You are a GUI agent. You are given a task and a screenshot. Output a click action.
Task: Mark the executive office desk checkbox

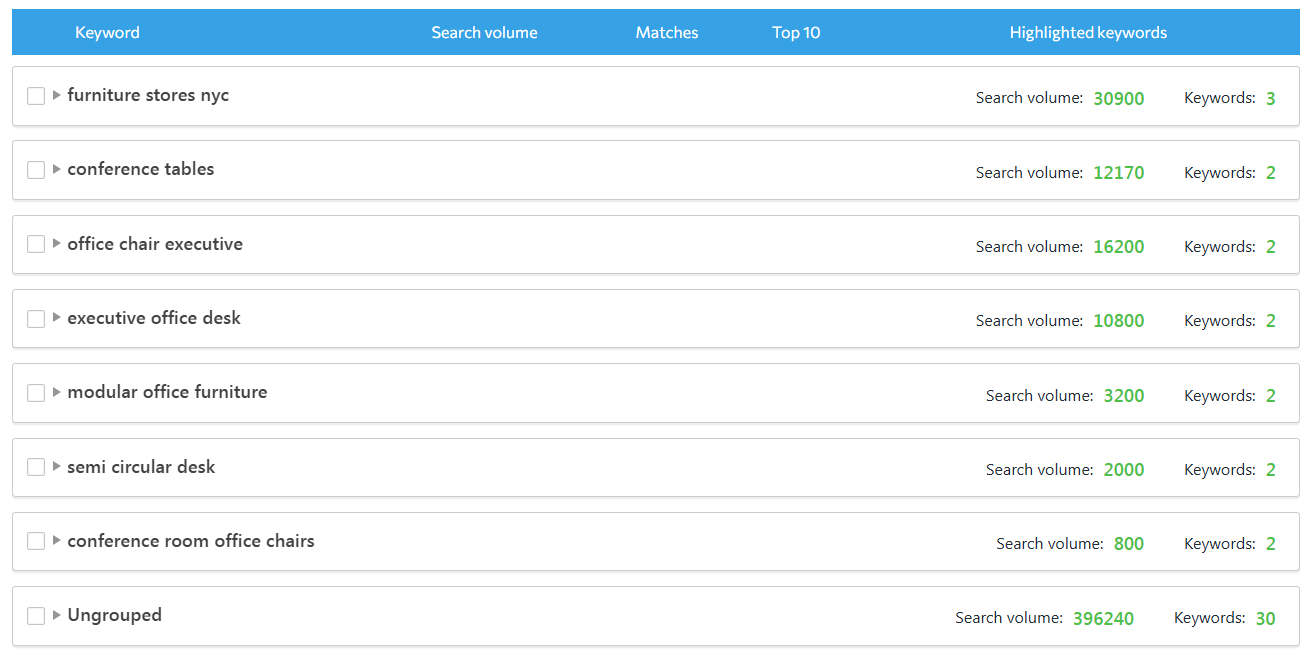pyautogui.click(x=36, y=319)
